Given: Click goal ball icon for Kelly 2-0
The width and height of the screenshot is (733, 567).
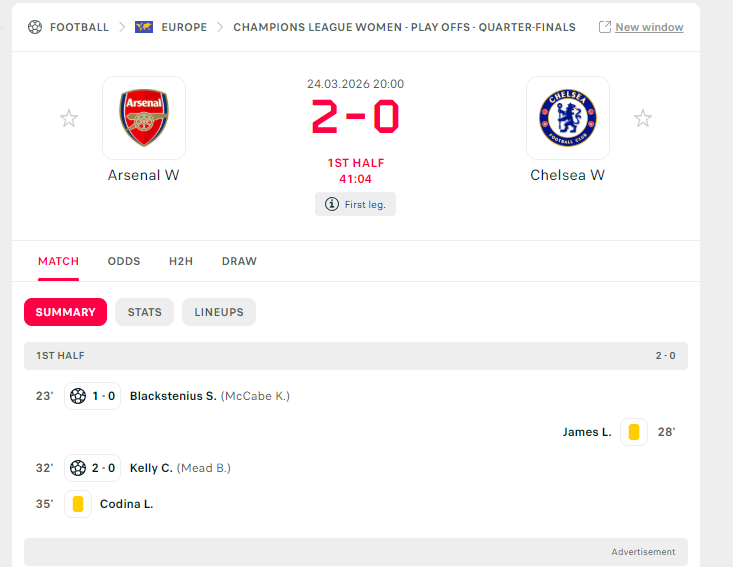Looking at the screenshot, I should [78, 468].
